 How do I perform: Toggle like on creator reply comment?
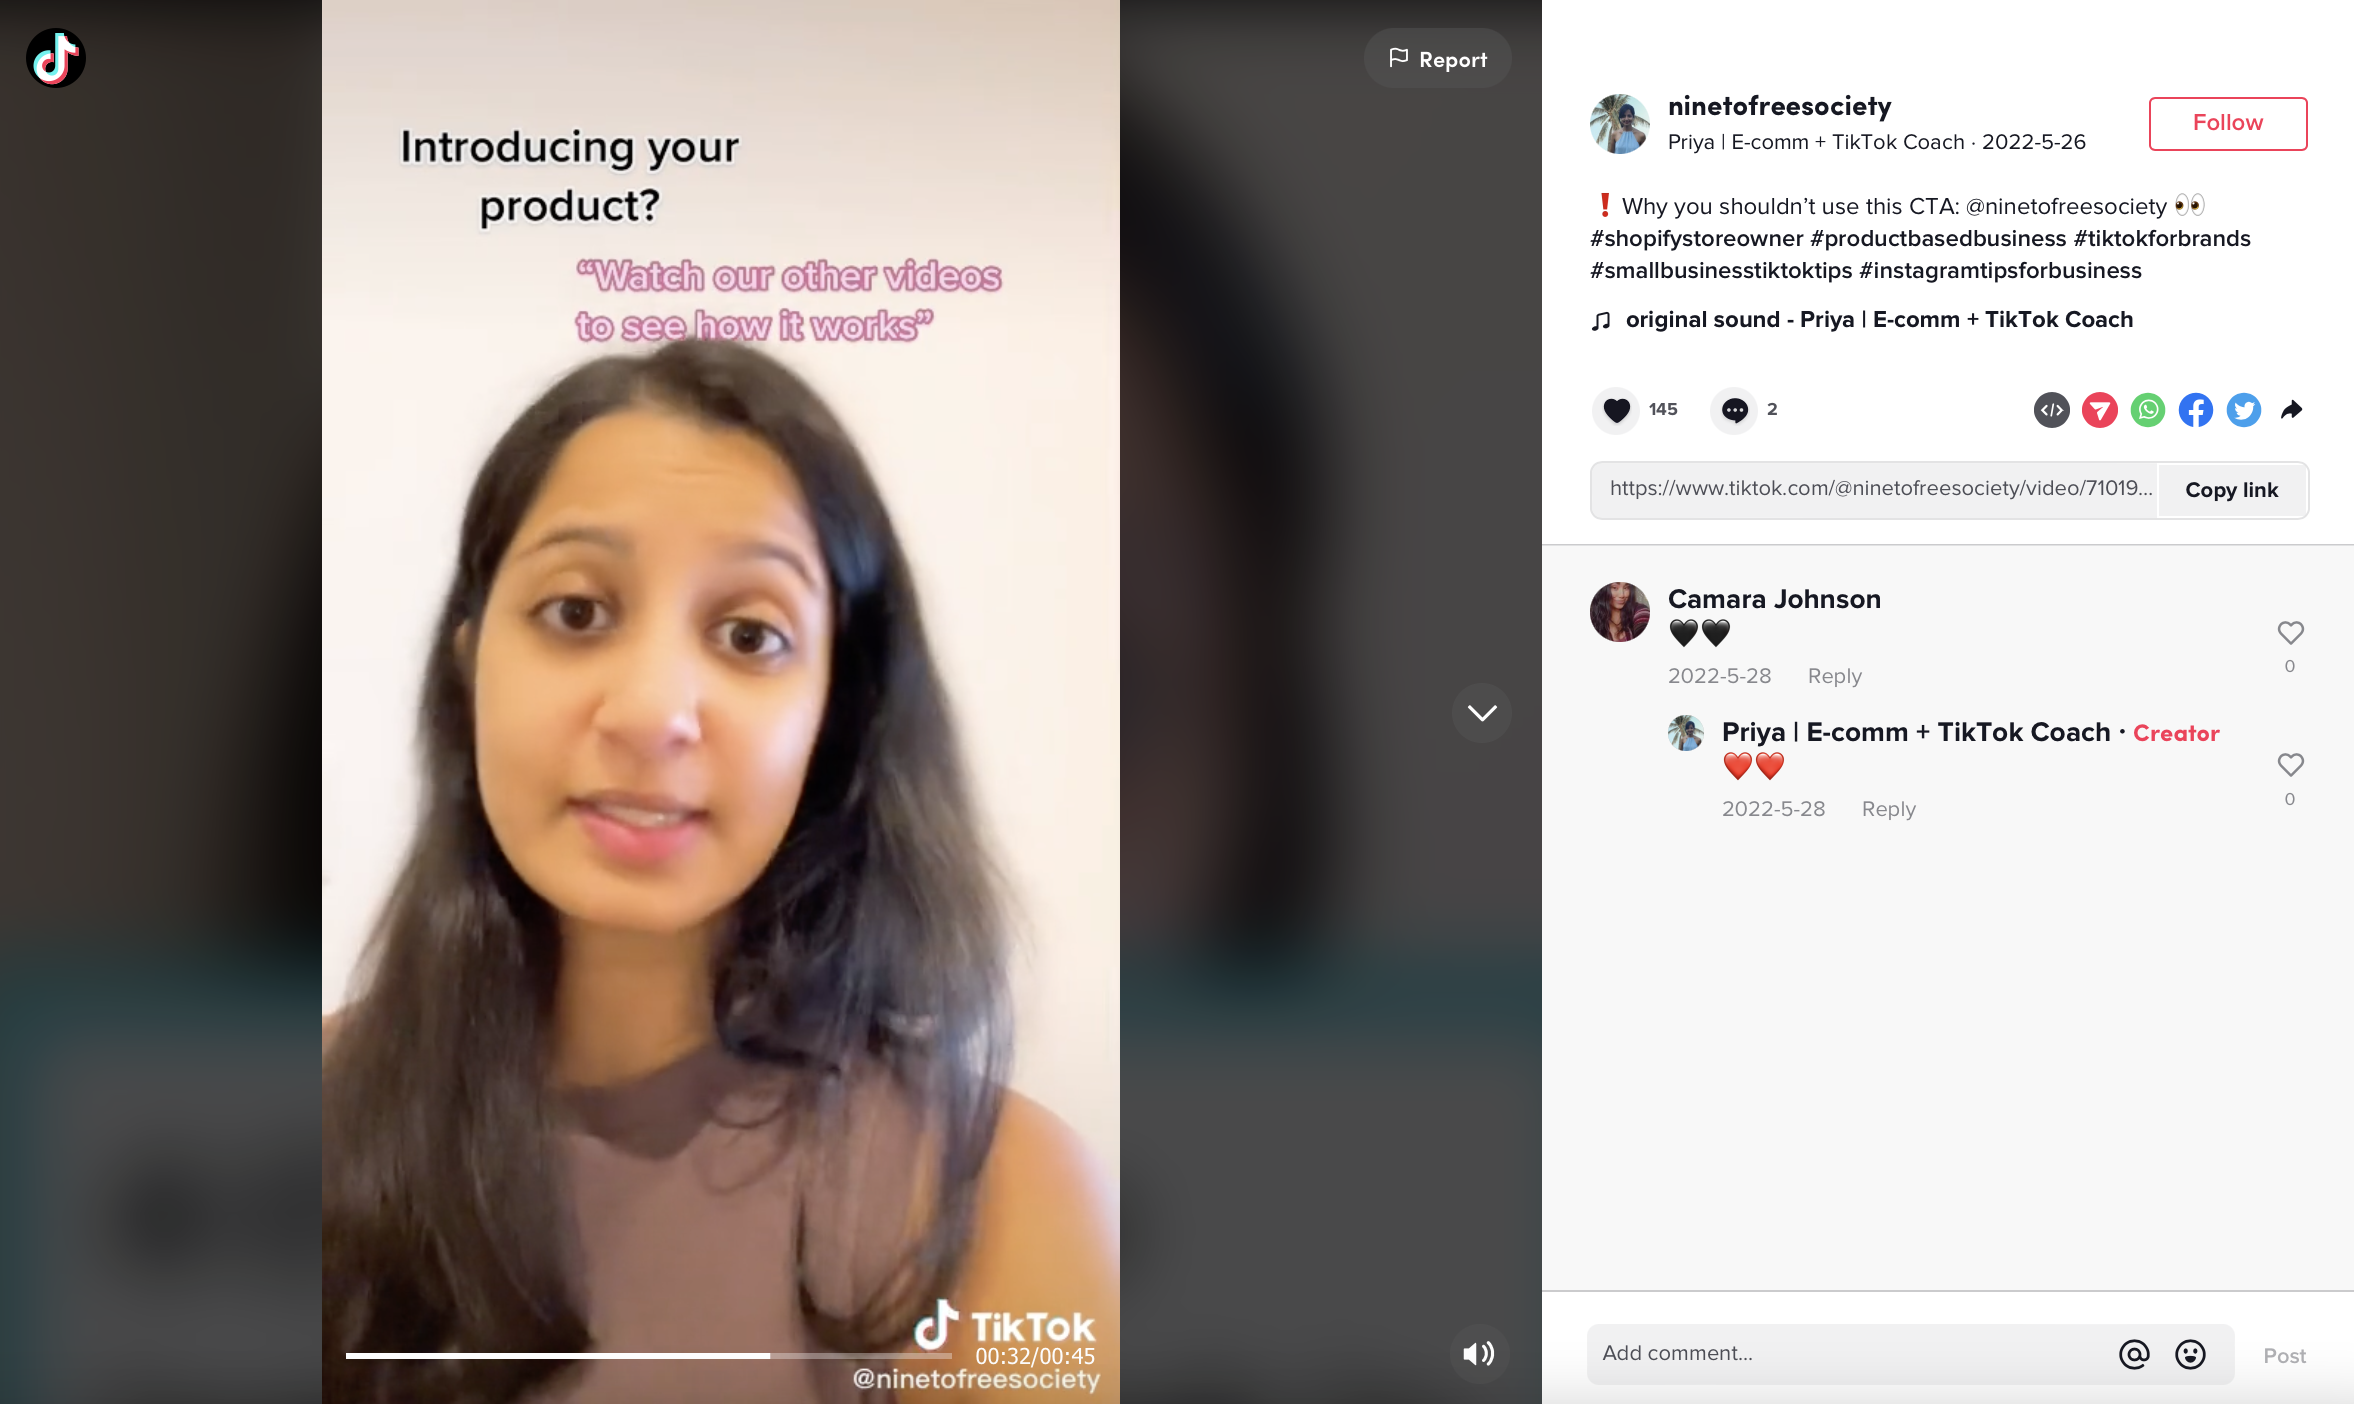point(2291,766)
